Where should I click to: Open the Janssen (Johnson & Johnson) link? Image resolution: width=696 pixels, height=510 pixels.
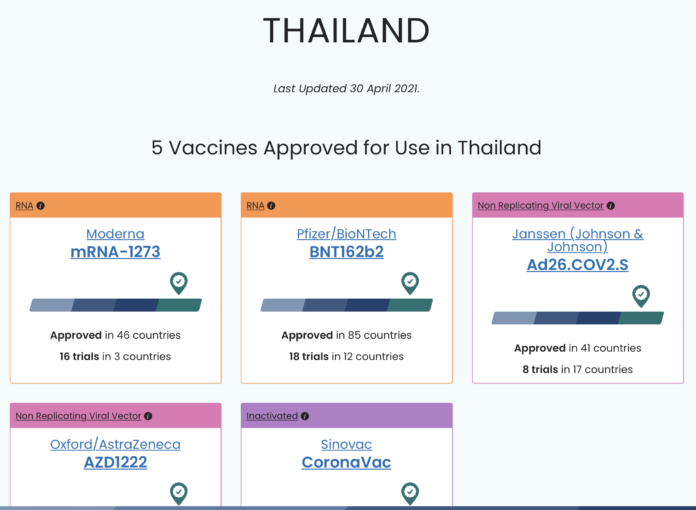[x=577, y=240]
